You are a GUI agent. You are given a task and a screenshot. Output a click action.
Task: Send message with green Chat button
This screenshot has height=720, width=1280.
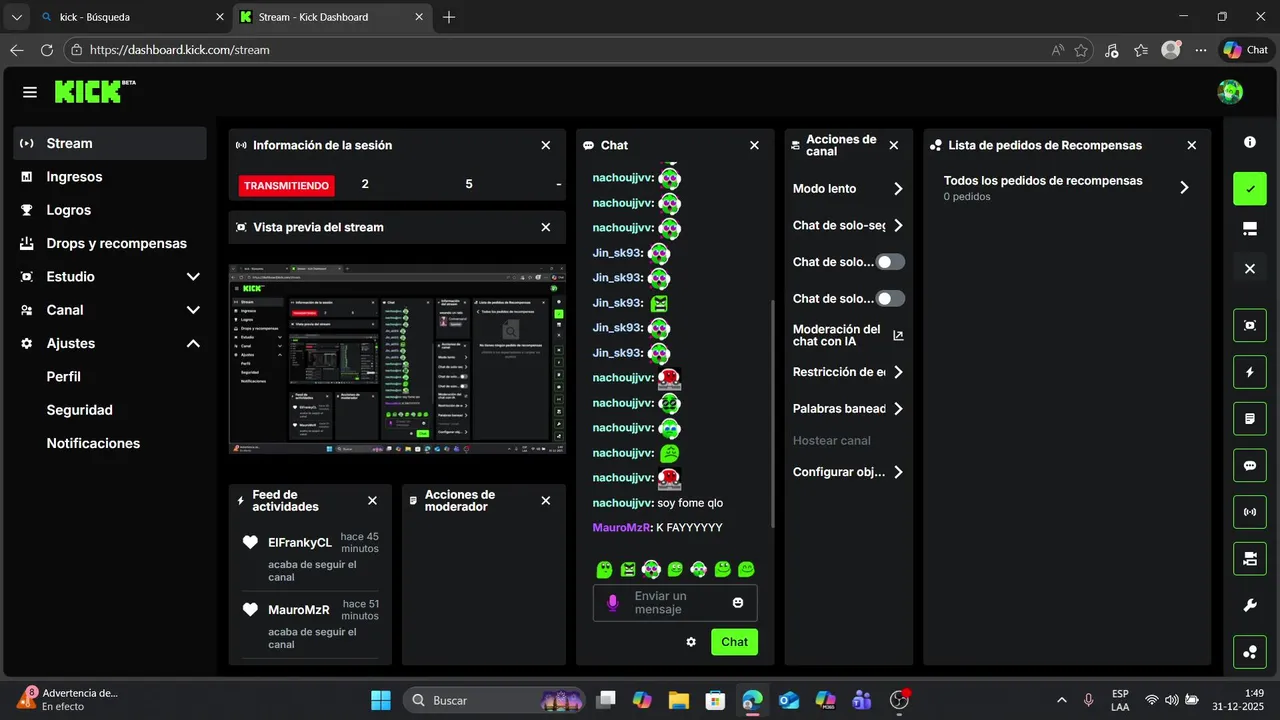click(x=734, y=642)
